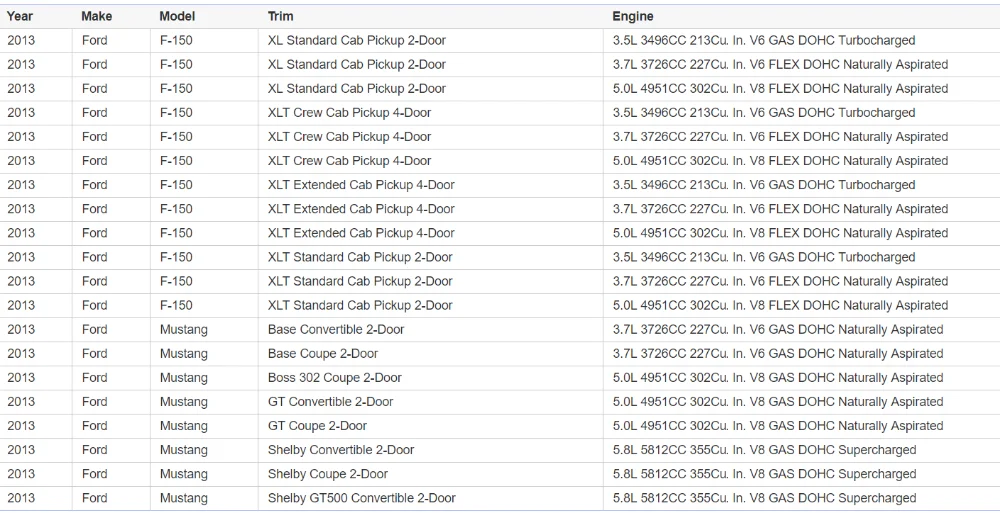Select the Boss 302 Coupe 2-Door trim cell
The image size is (1000, 513).
[x=334, y=378]
